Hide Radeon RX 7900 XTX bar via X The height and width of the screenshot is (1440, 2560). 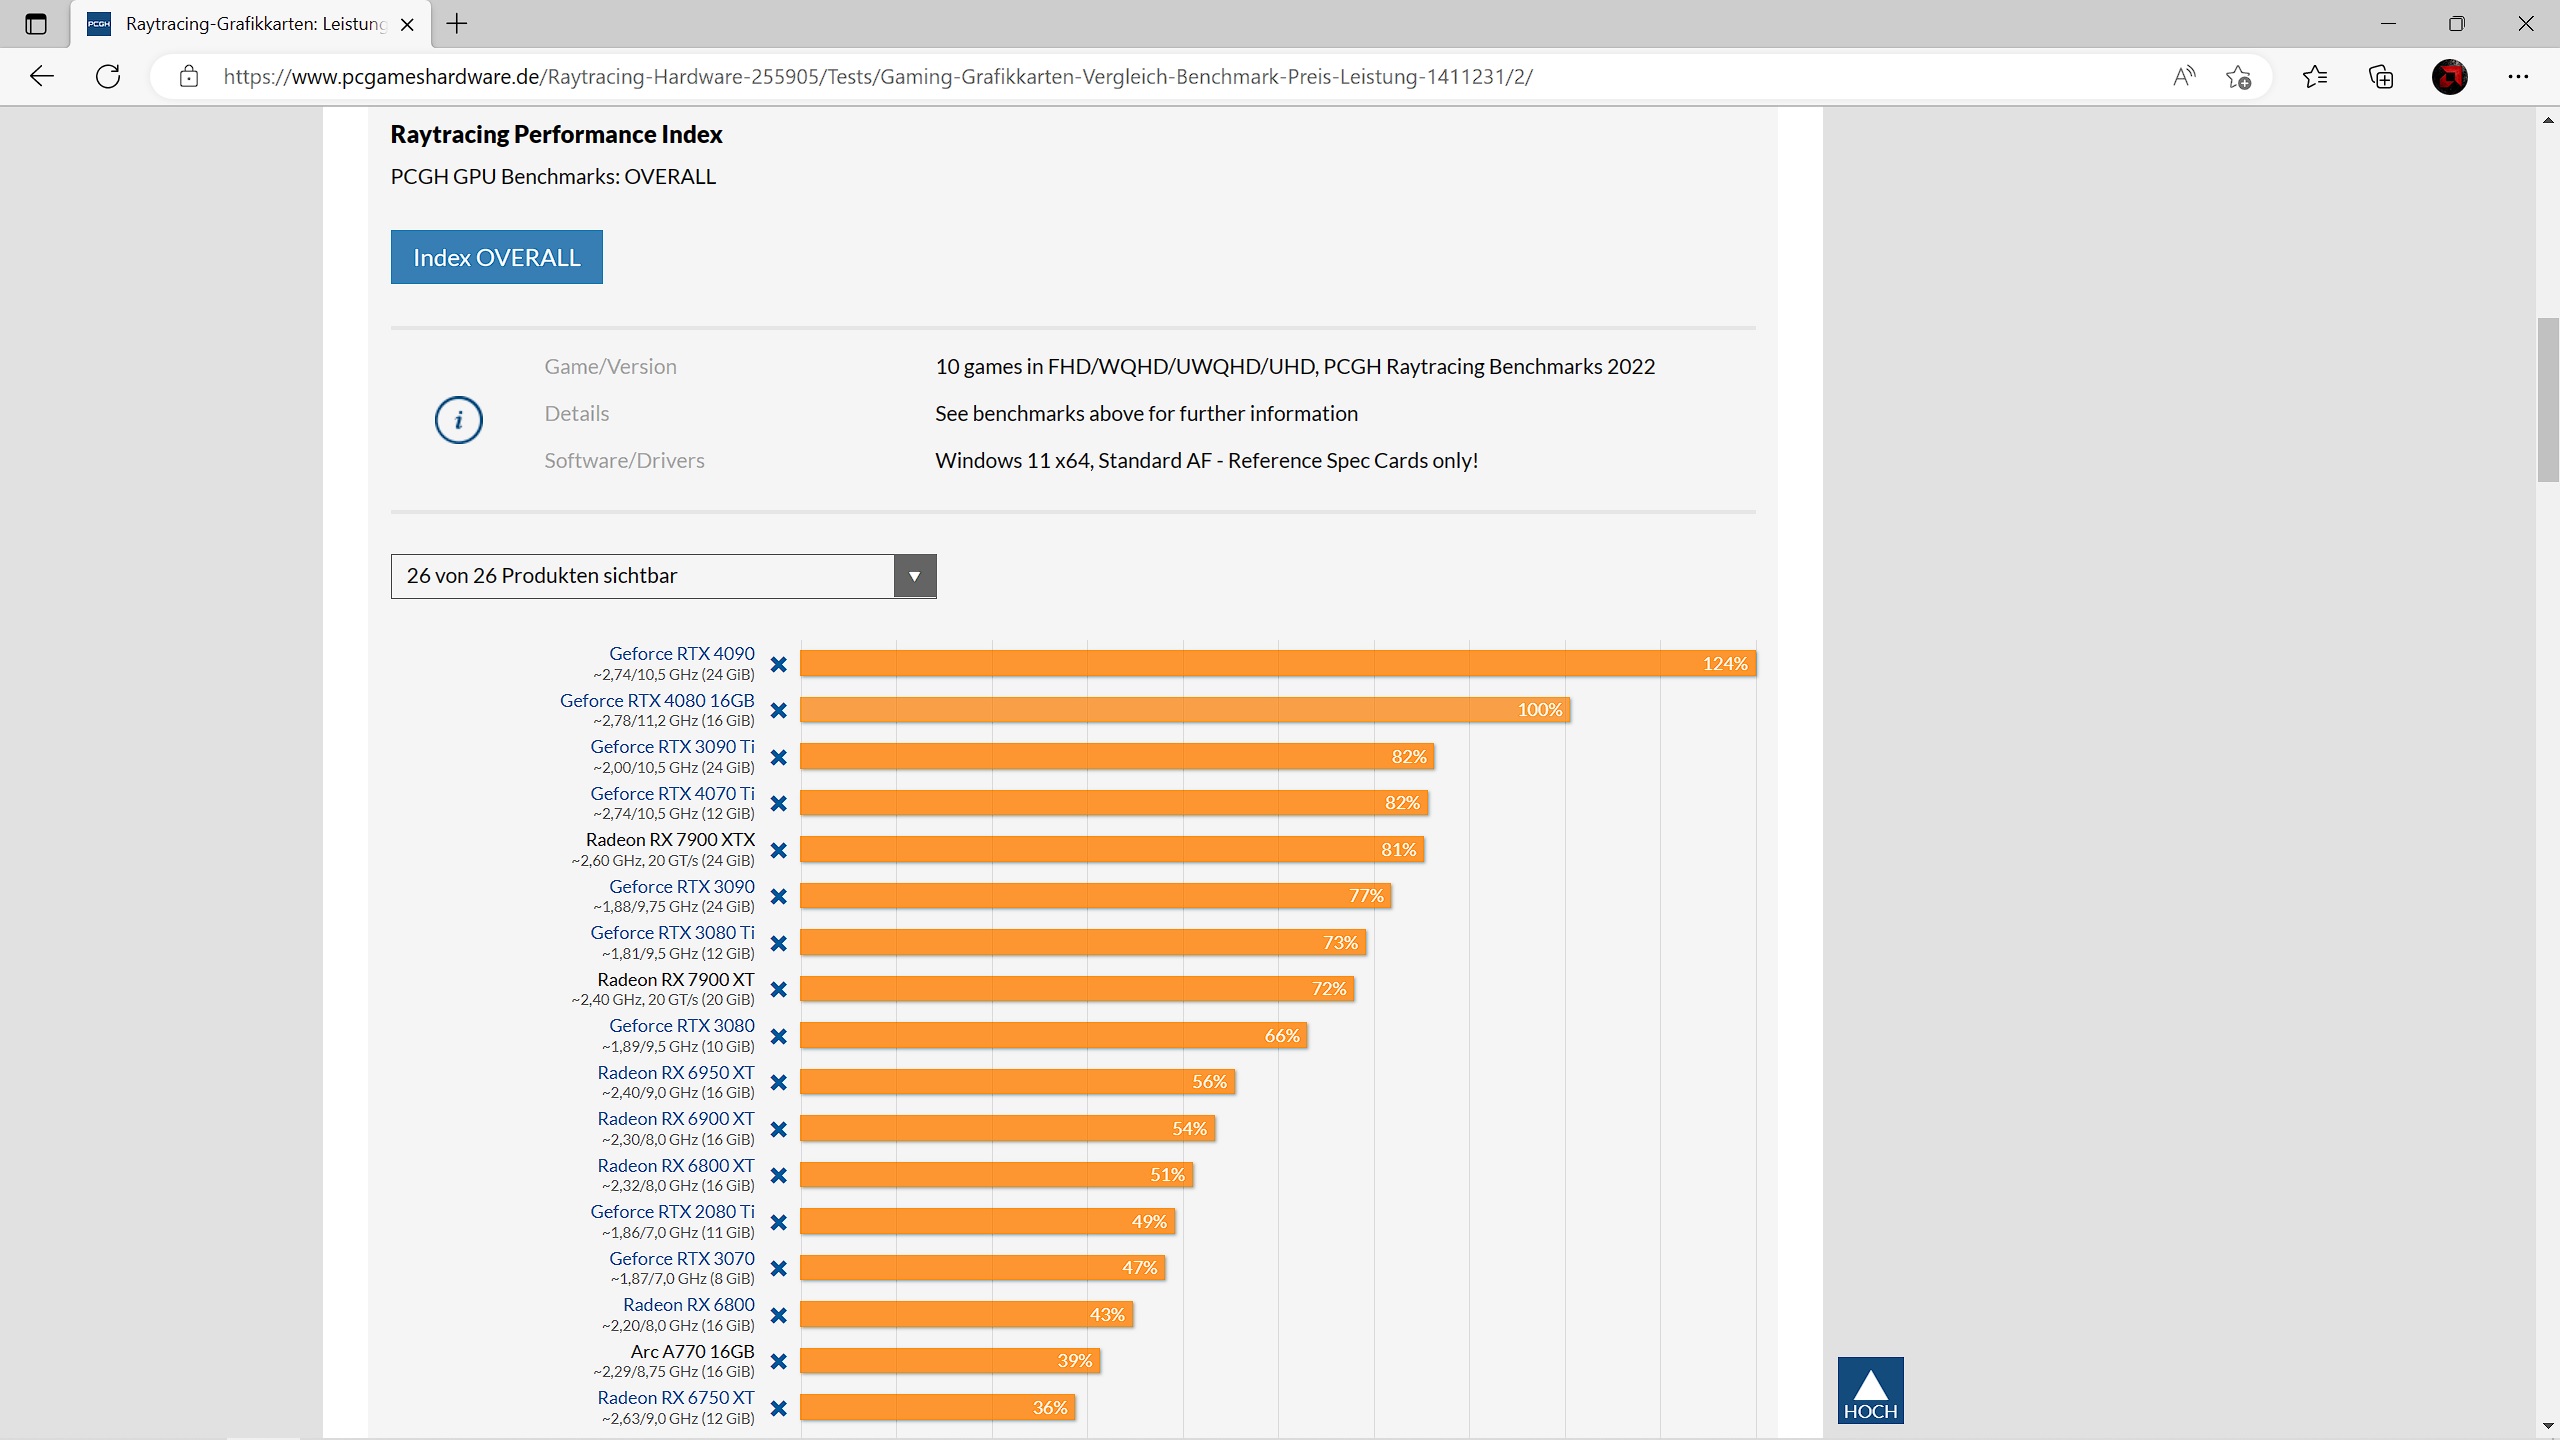(x=779, y=850)
